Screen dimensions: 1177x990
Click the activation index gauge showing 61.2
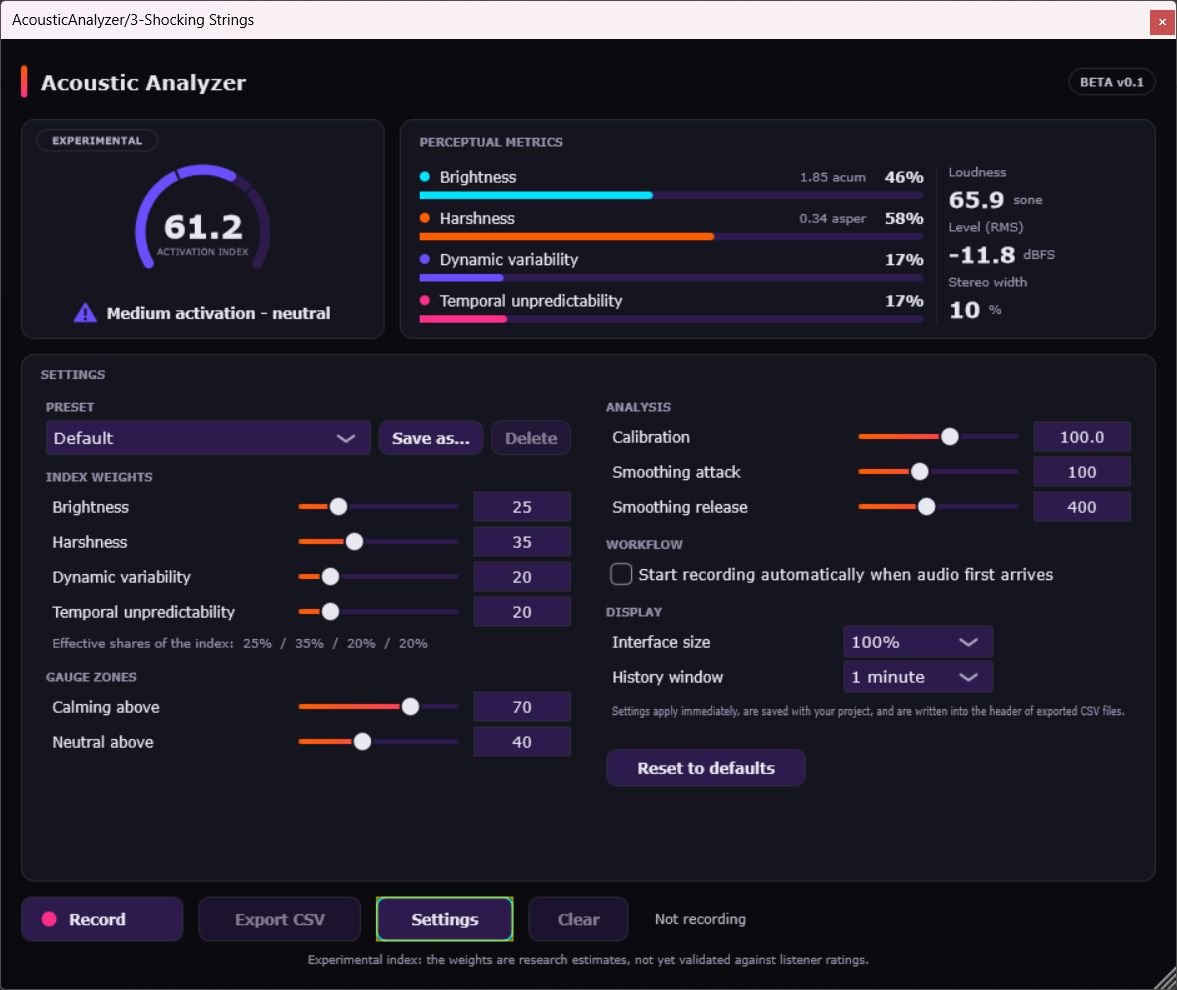click(203, 218)
